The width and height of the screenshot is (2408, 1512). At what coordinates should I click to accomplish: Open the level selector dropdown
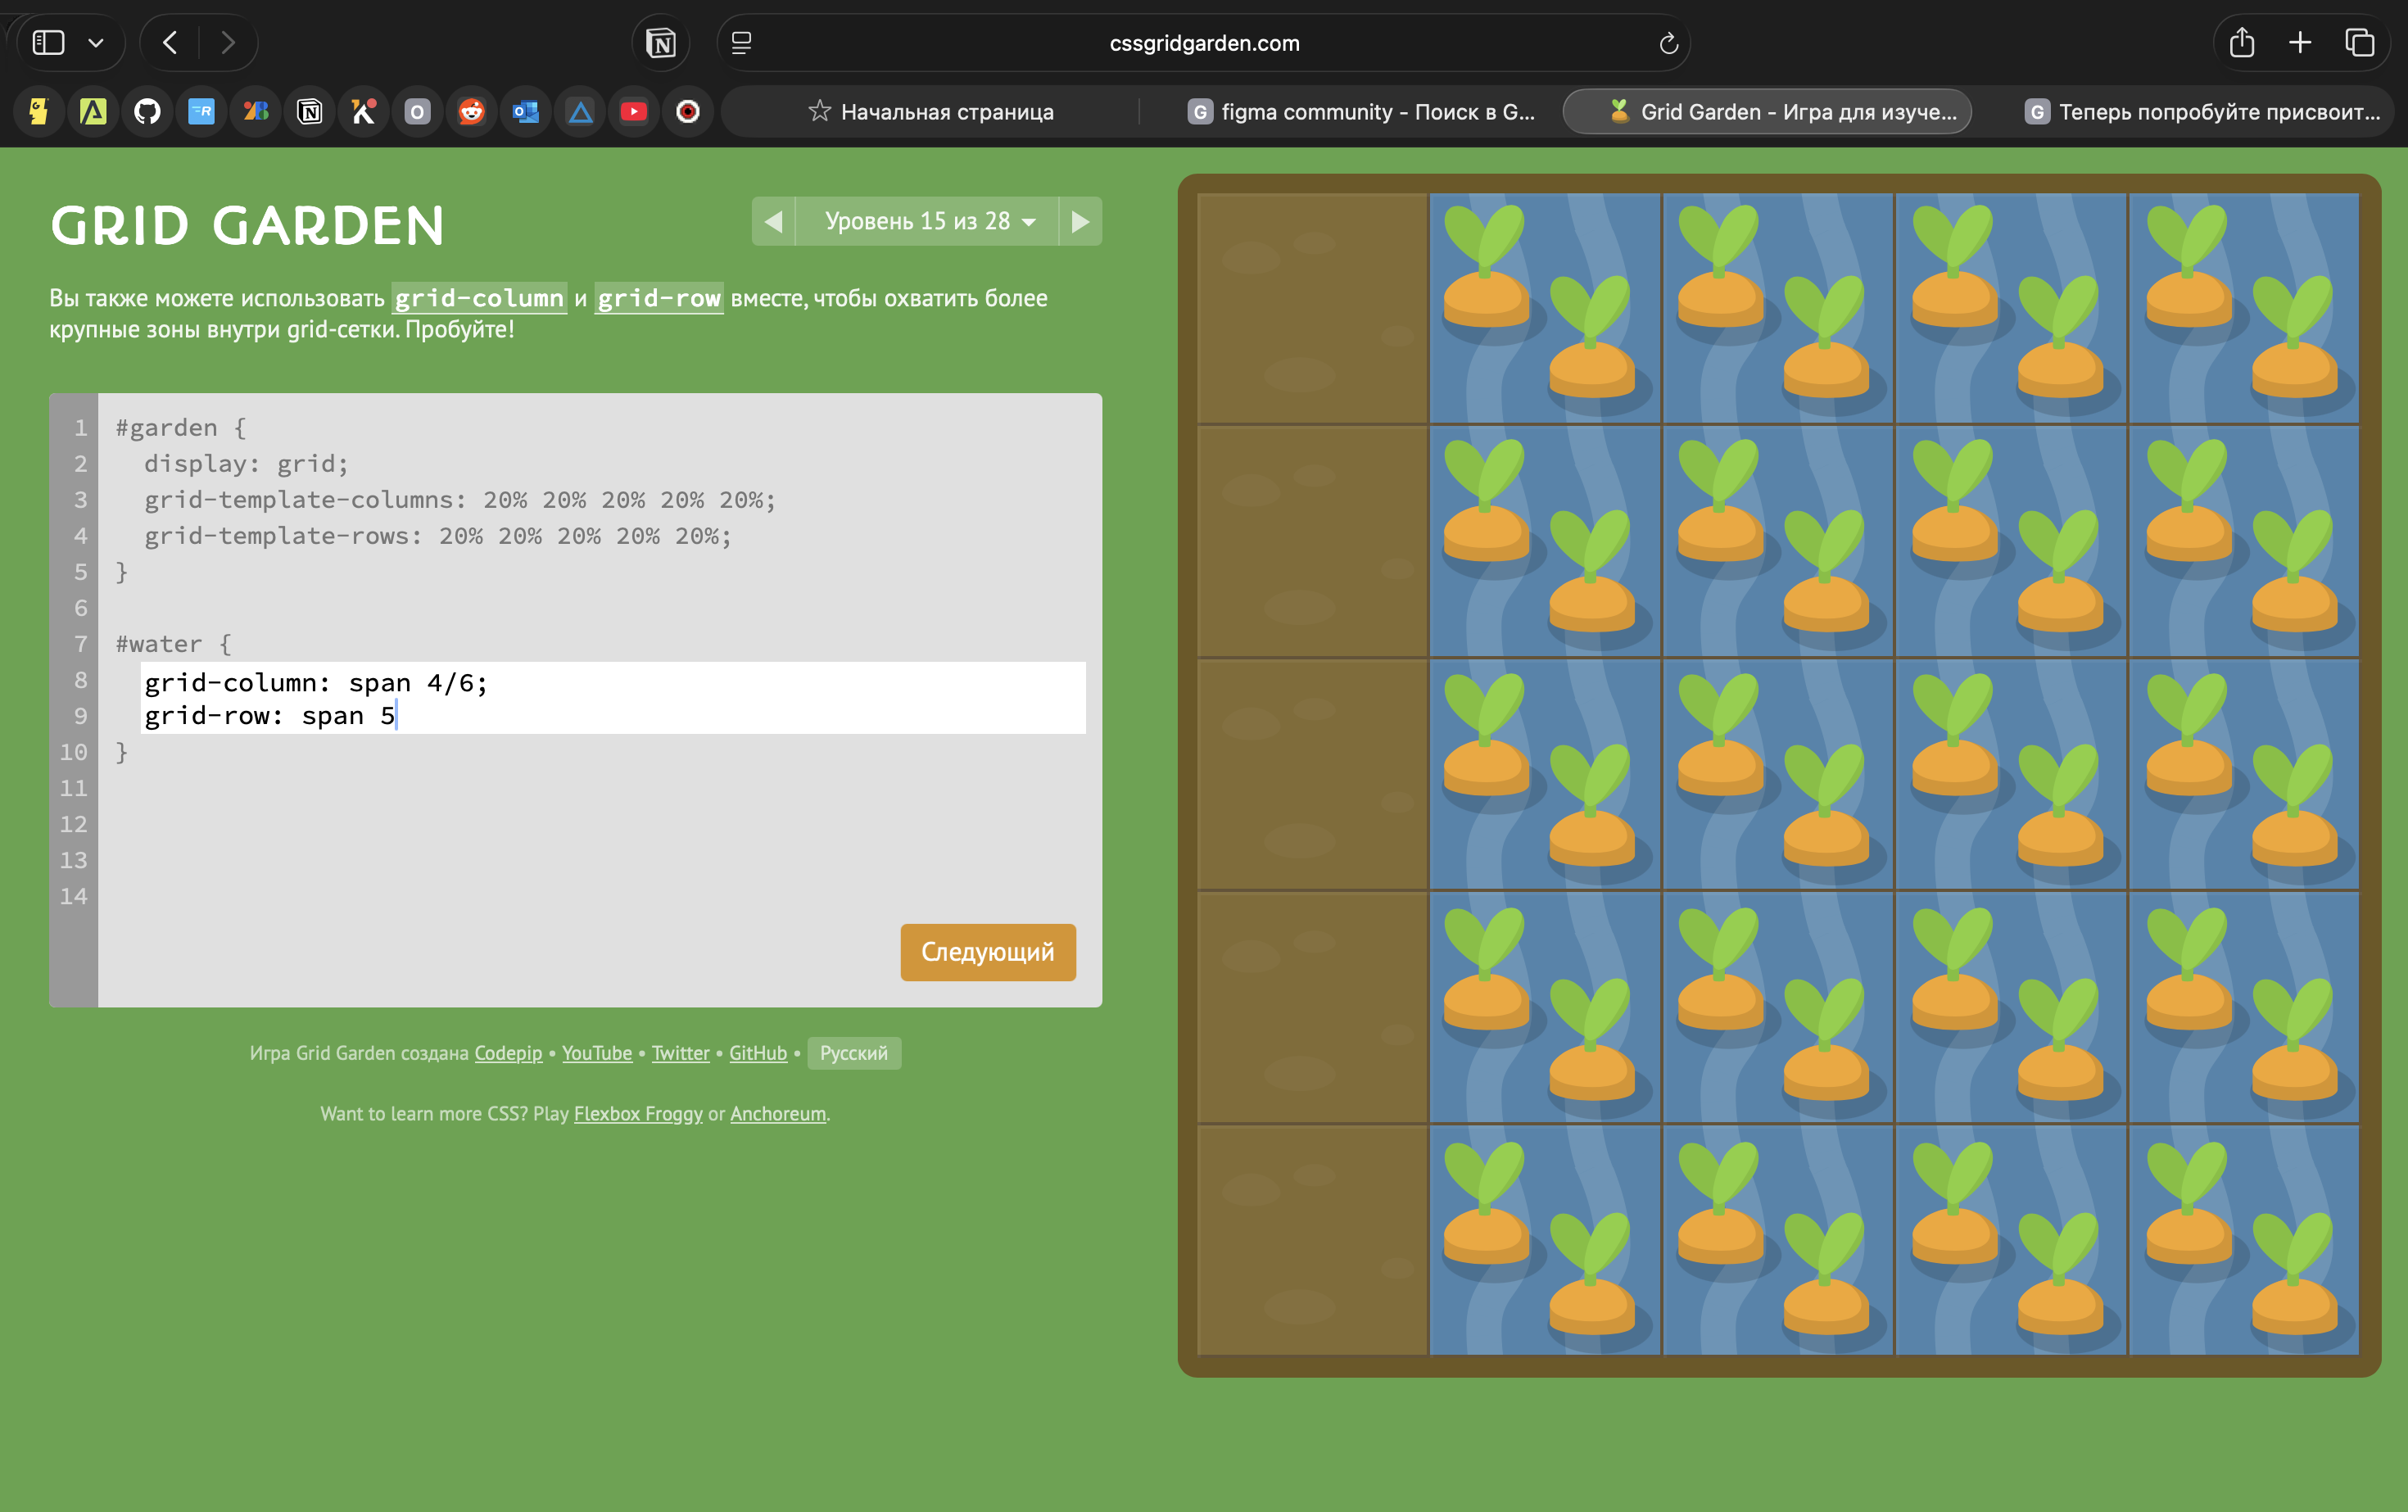click(927, 221)
